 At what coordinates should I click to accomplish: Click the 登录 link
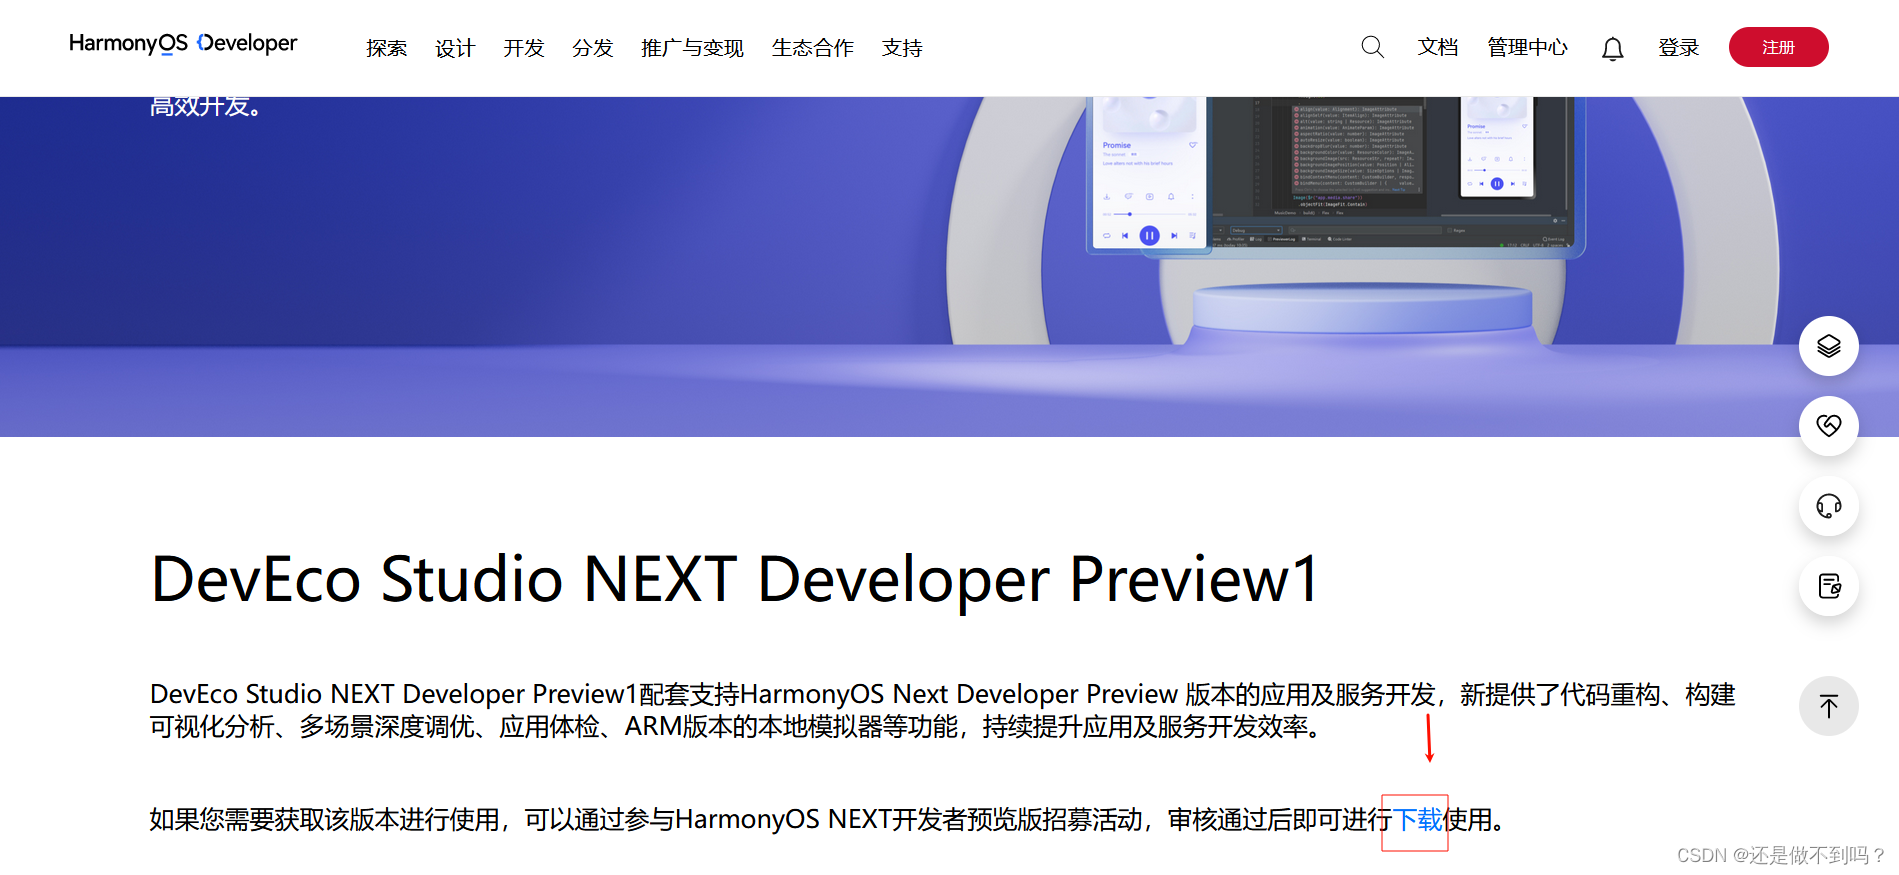[1678, 47]
